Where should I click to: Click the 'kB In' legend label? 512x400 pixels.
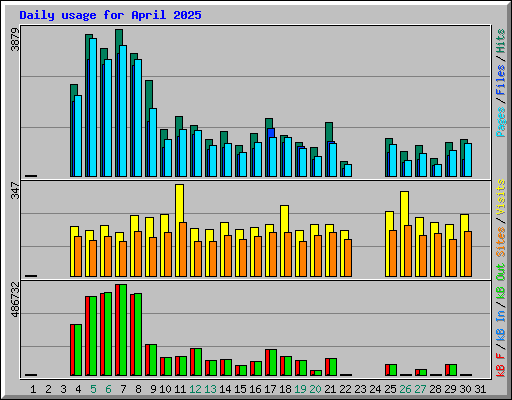[500, 325]
